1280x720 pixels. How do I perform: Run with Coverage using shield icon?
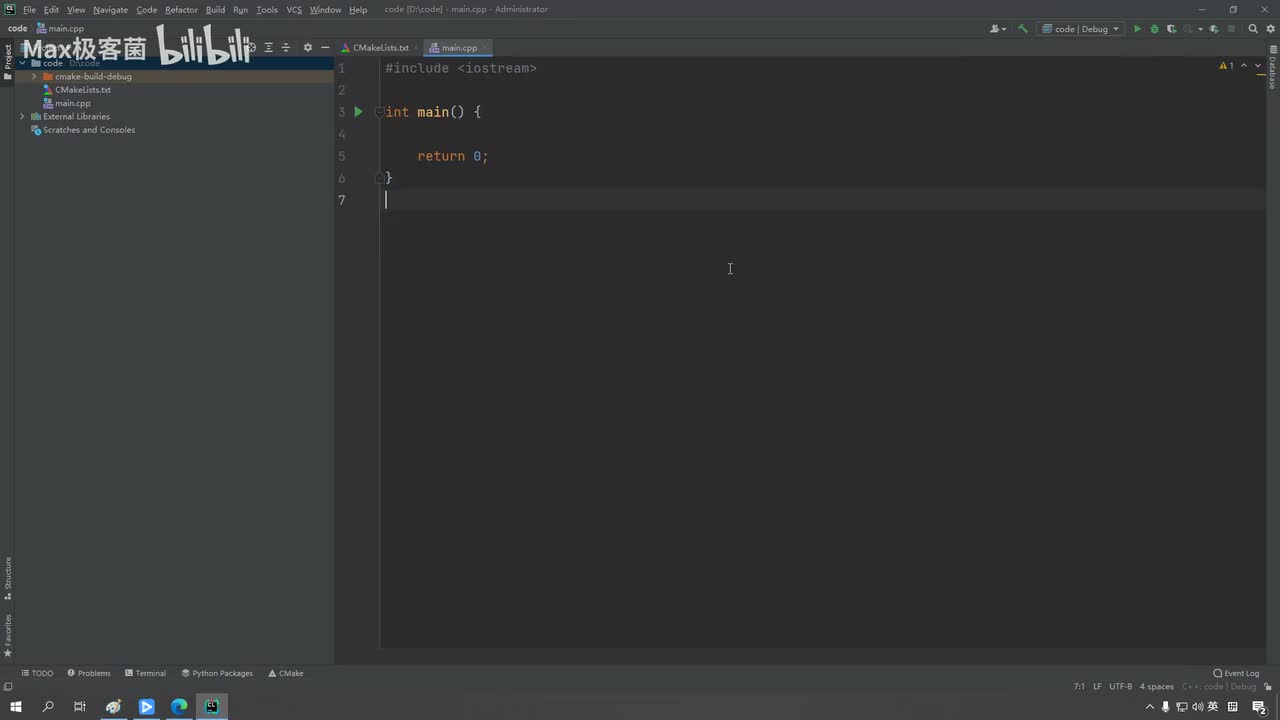click(1171, 29)
